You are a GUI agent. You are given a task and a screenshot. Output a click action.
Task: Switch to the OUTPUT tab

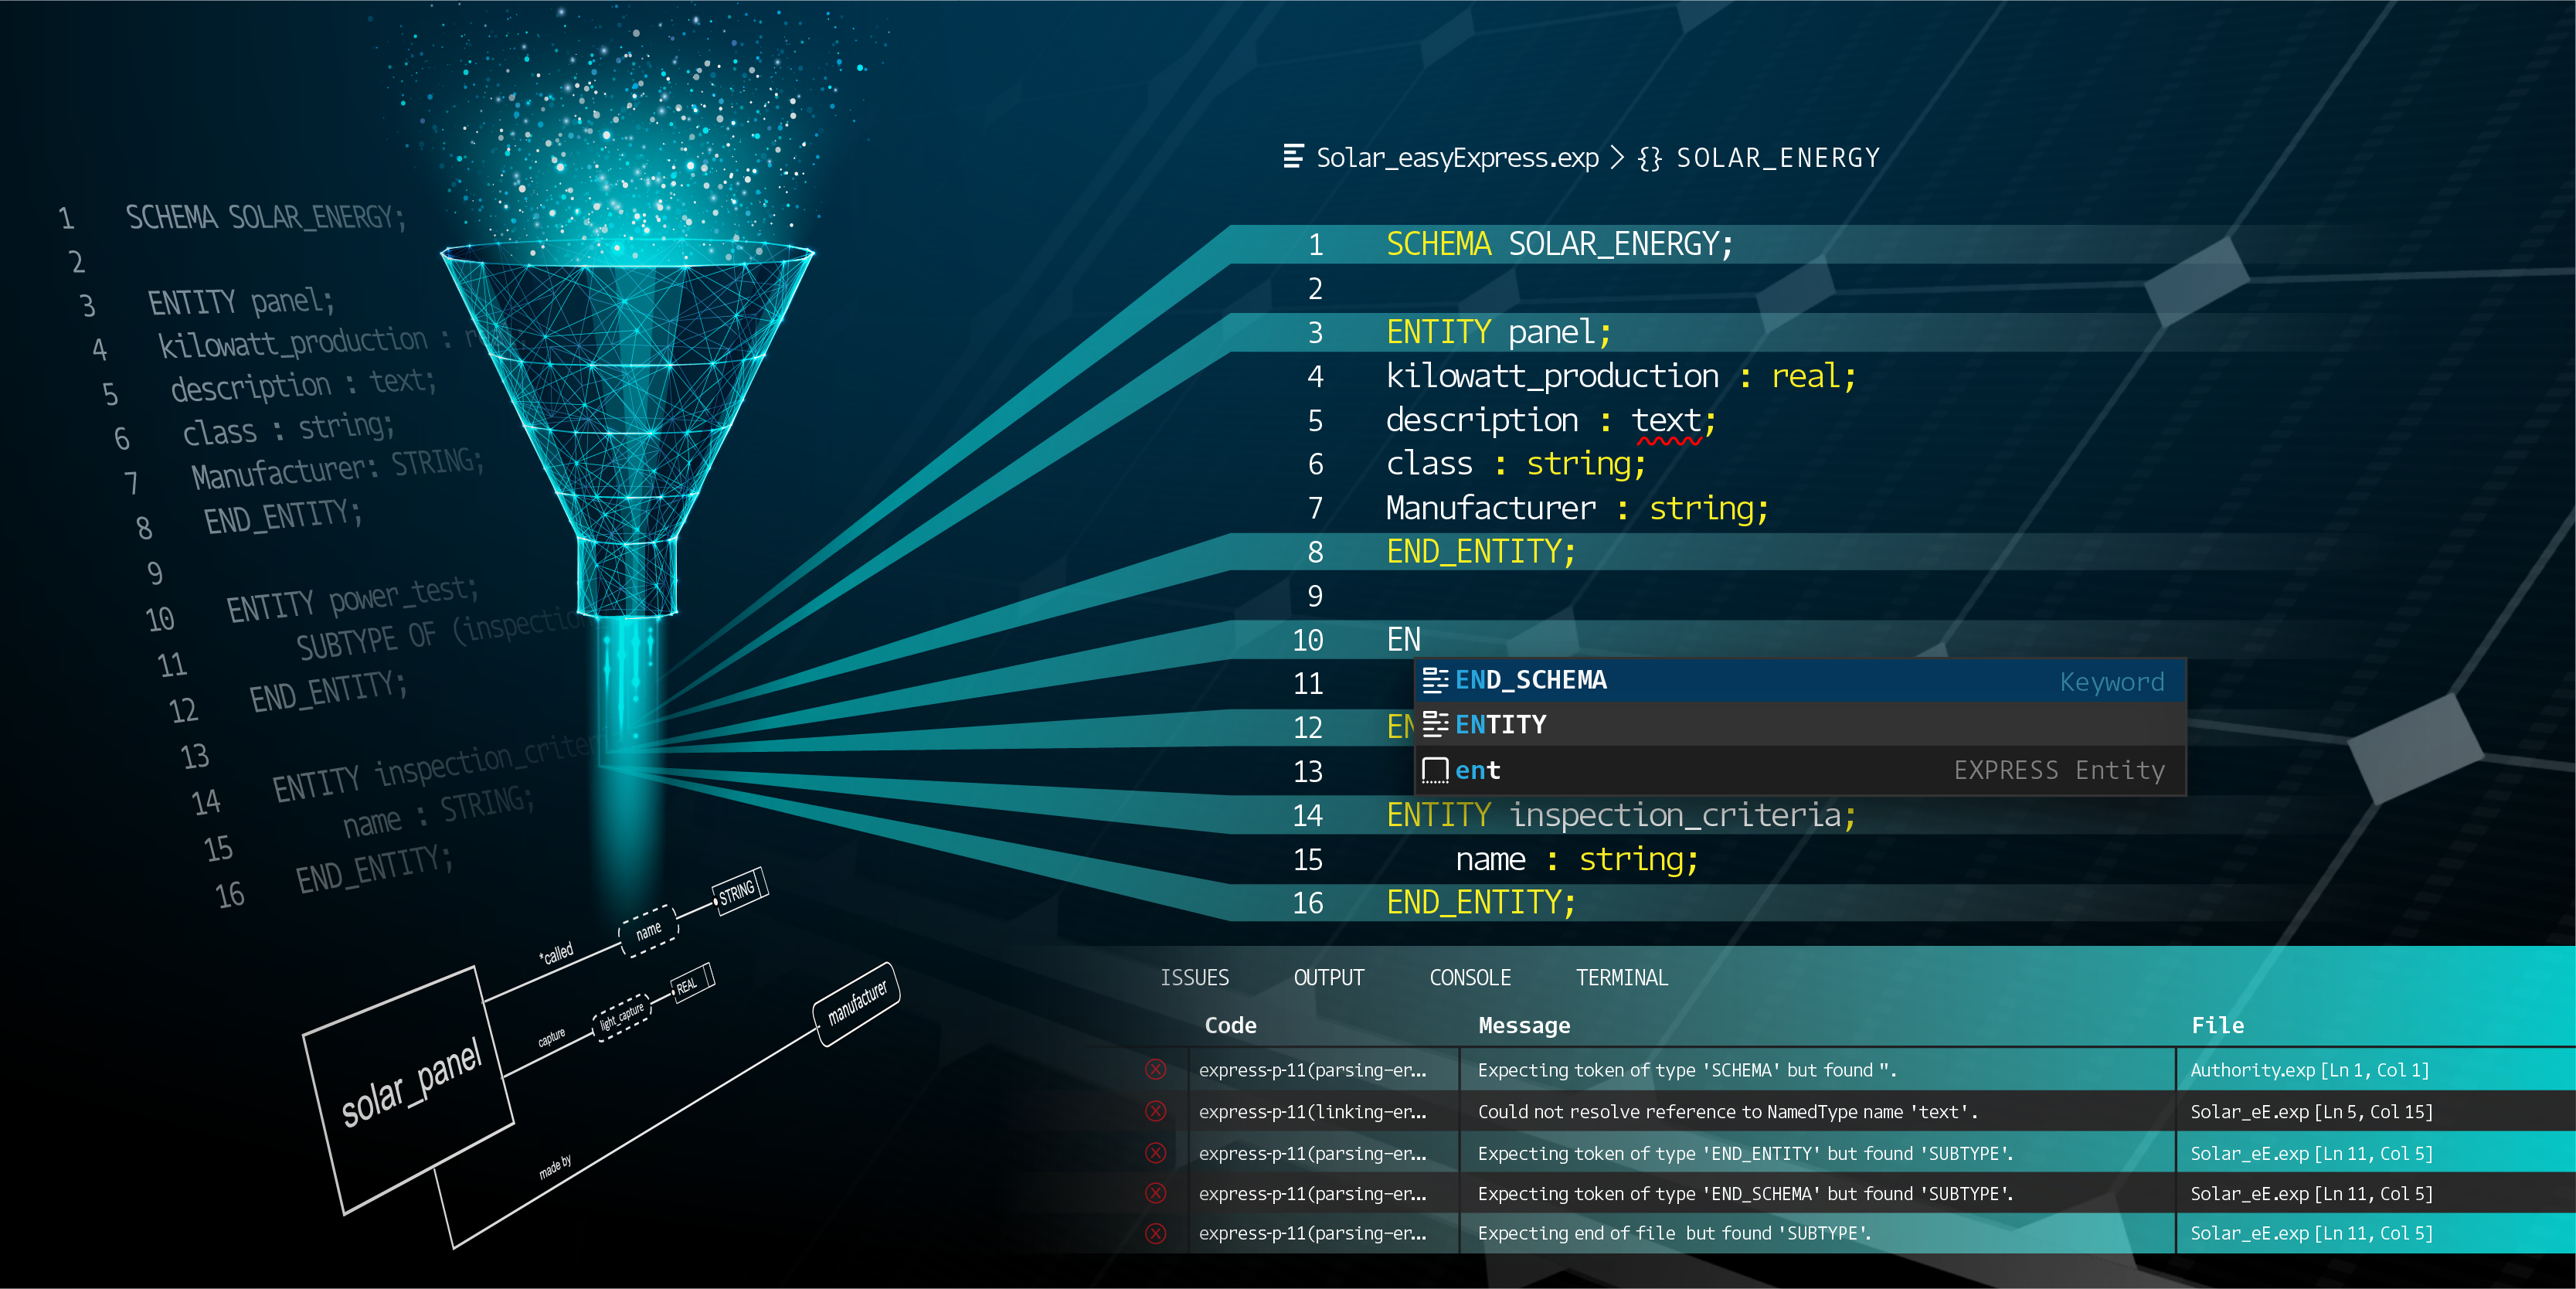[1328, 977]
